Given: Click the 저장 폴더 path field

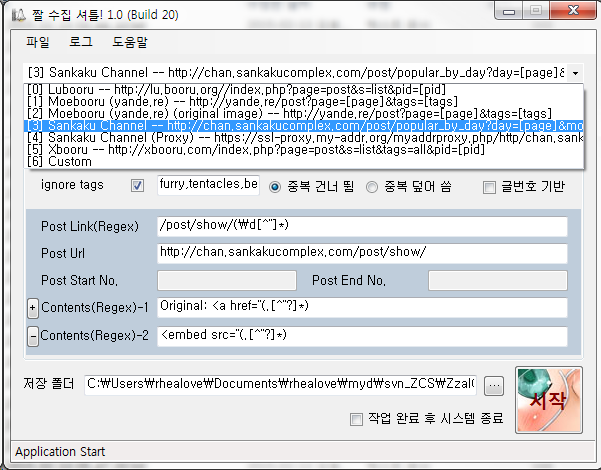Looking at the screenshot, I should pos(280,385).
